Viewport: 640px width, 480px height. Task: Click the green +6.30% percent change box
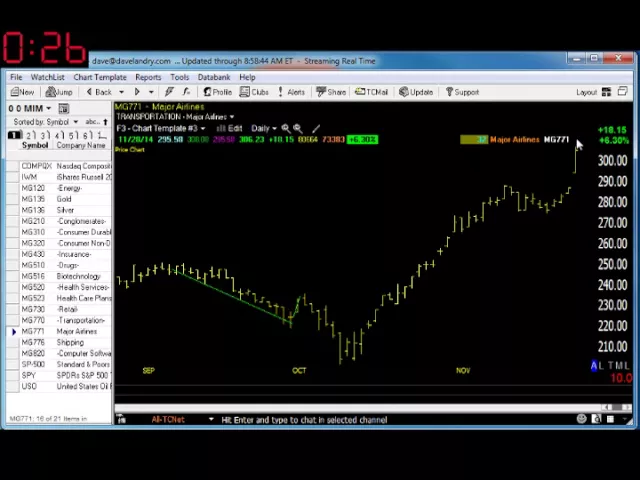coord(362,140)
